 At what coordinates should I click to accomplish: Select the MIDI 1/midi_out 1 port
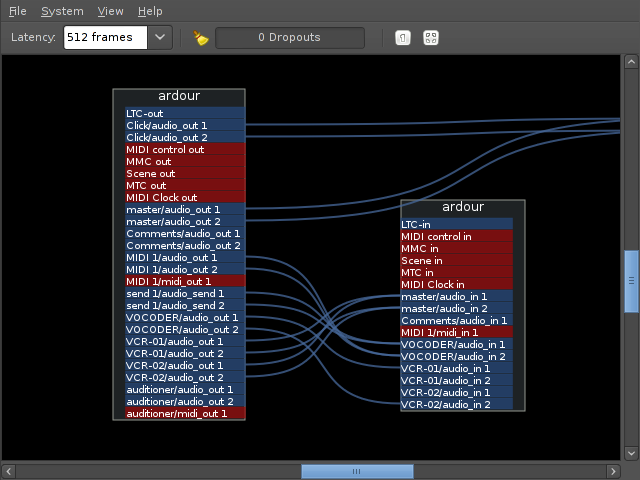point(185,282)
